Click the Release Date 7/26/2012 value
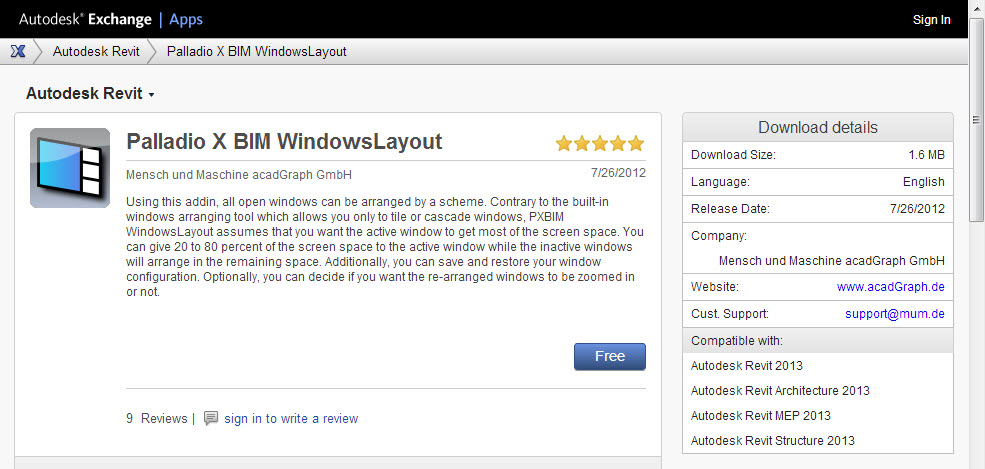 pyautogui.click(x=917, y=209)
